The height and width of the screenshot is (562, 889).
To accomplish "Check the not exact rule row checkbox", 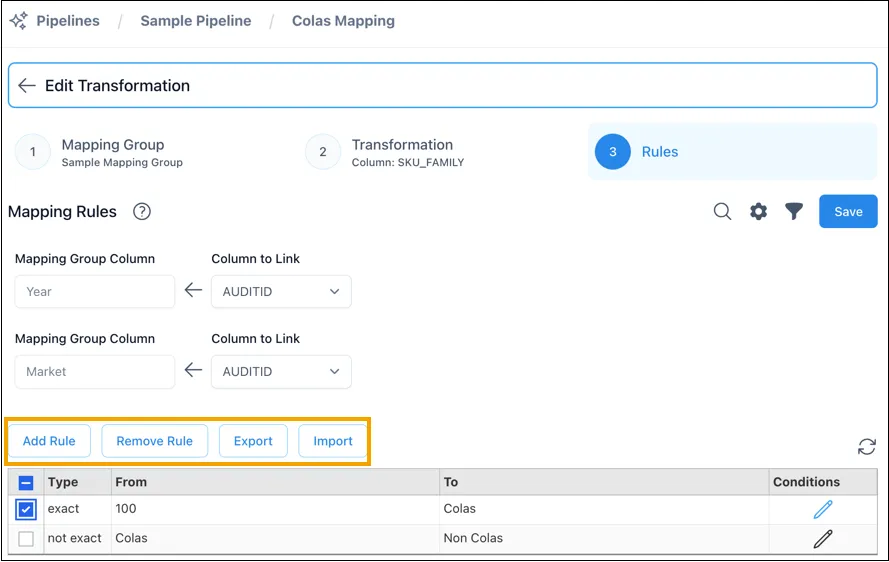I will tap(26, 538).
